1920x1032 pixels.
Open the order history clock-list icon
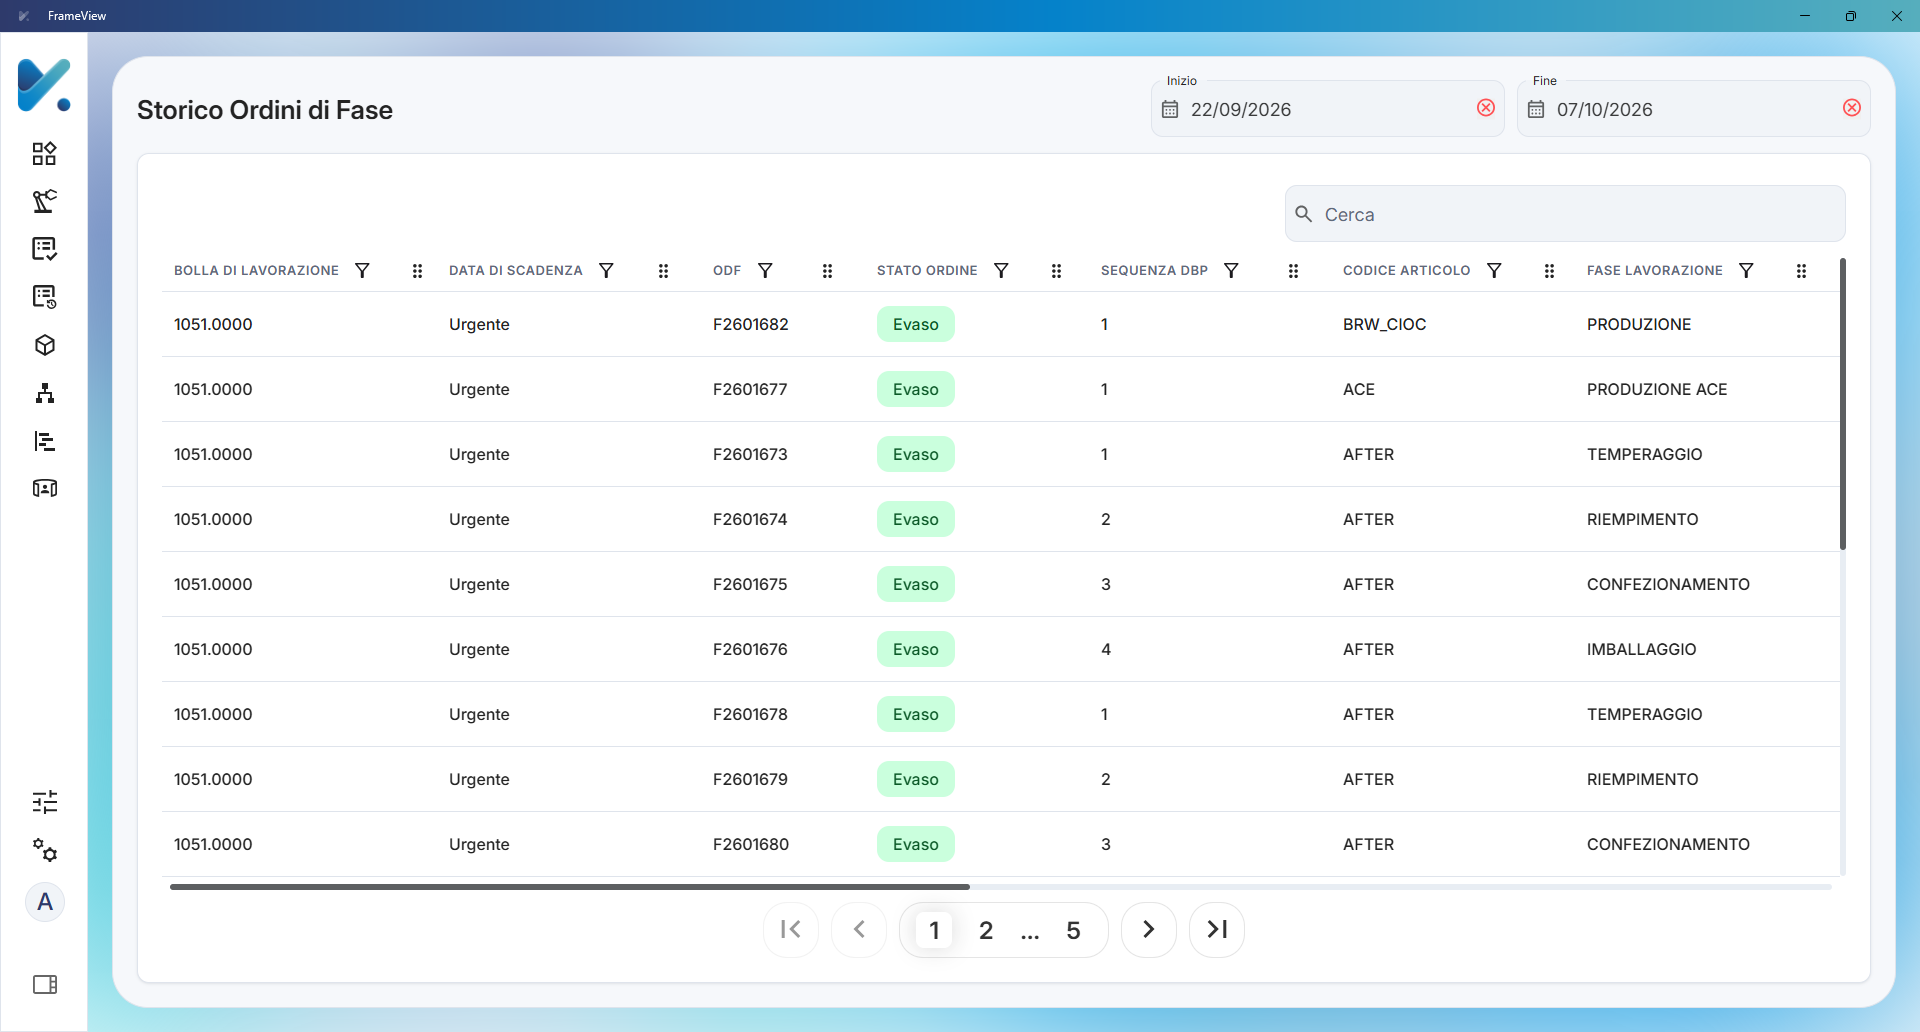pyautogui.click(x=44, y=297)
